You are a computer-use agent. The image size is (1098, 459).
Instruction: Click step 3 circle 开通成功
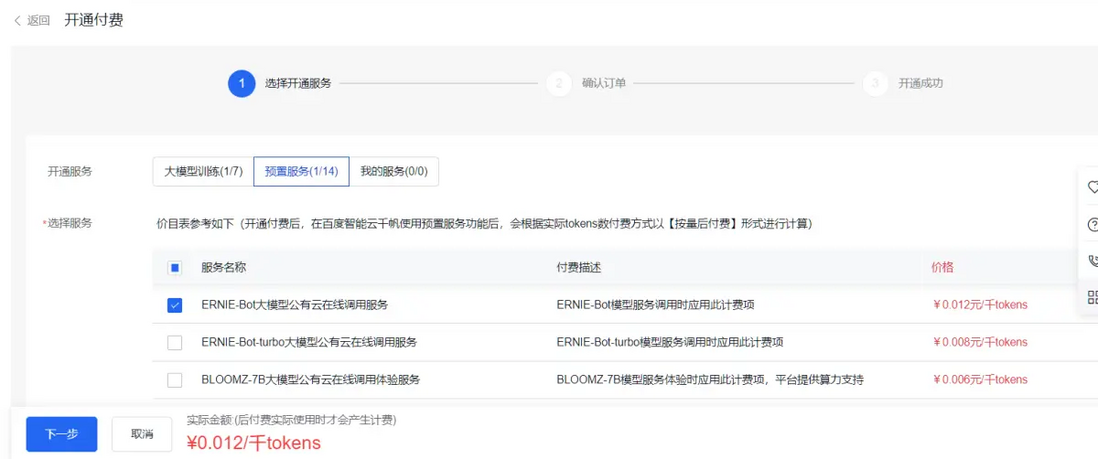click(x=875, y=83)
